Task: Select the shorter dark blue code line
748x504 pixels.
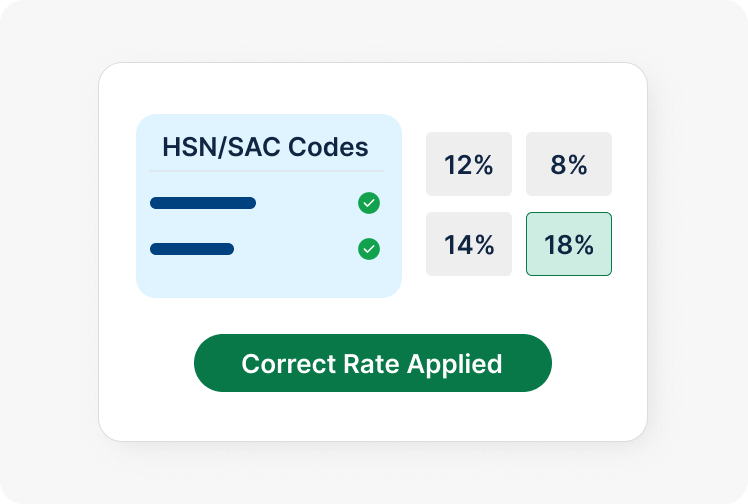Action: (x=192, y=249)
